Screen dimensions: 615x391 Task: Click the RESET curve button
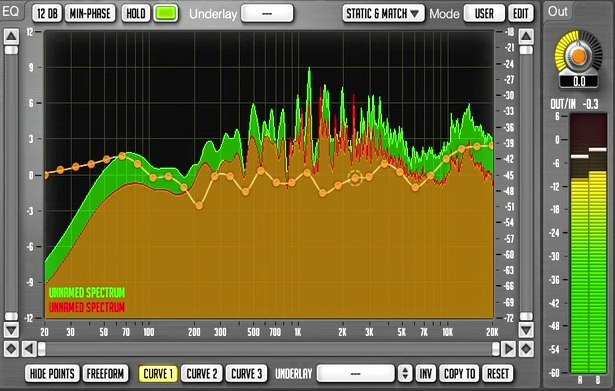(x=498, y=373)
